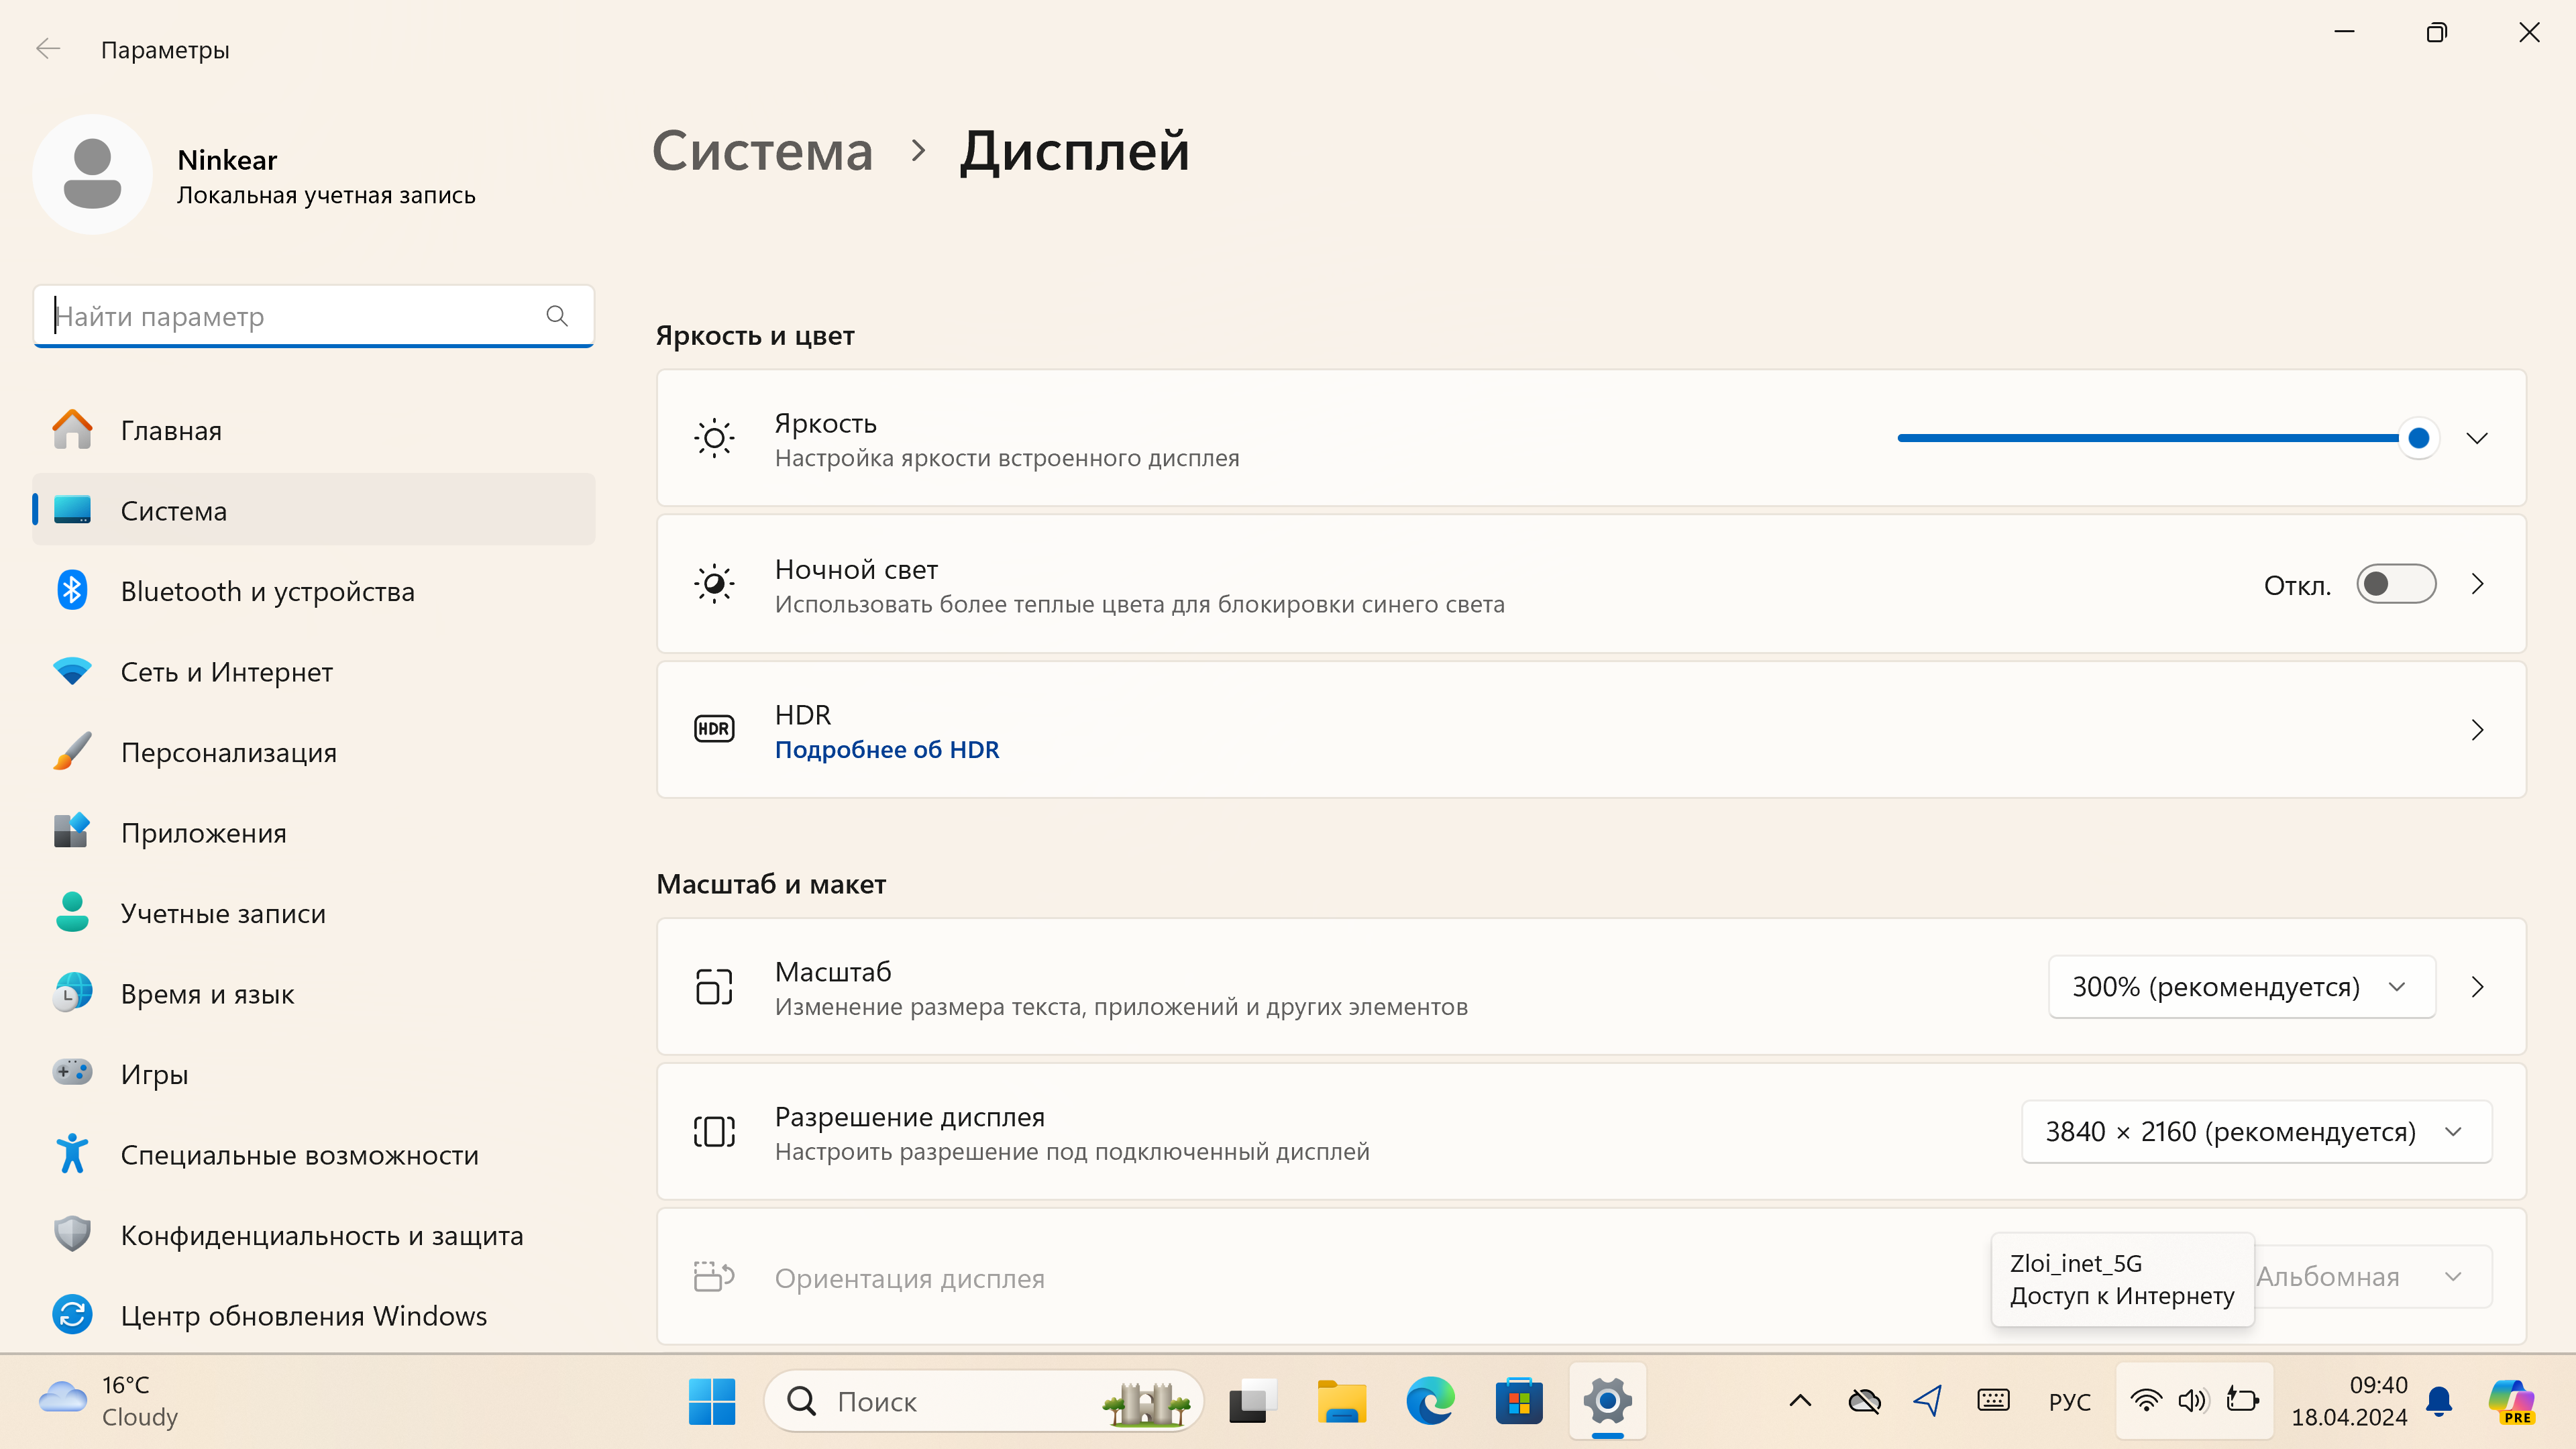Select Персонализация in sidebar
This screenshot has width=2576, height=1449.
[x=228, y=752]
